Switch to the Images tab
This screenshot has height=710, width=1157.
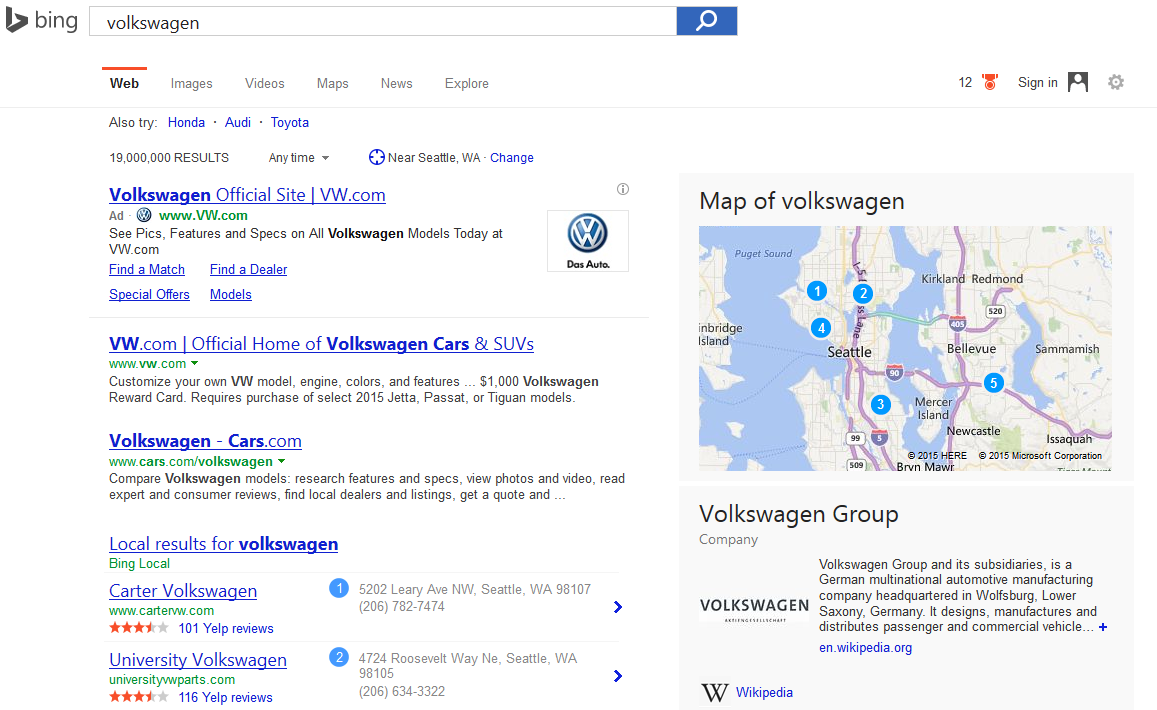click(x=191, y=84)
